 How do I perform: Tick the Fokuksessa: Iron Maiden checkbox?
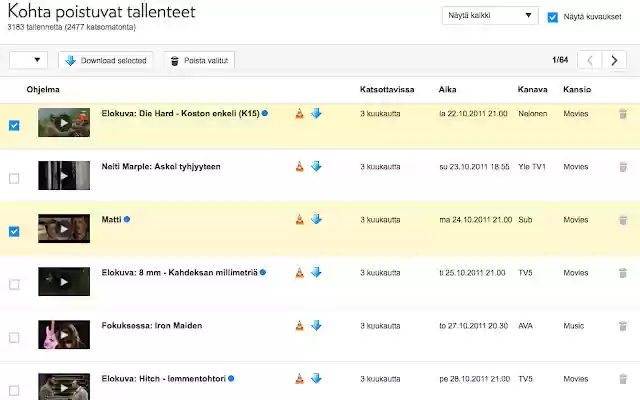pyautogui.click(x=14, y=338)
